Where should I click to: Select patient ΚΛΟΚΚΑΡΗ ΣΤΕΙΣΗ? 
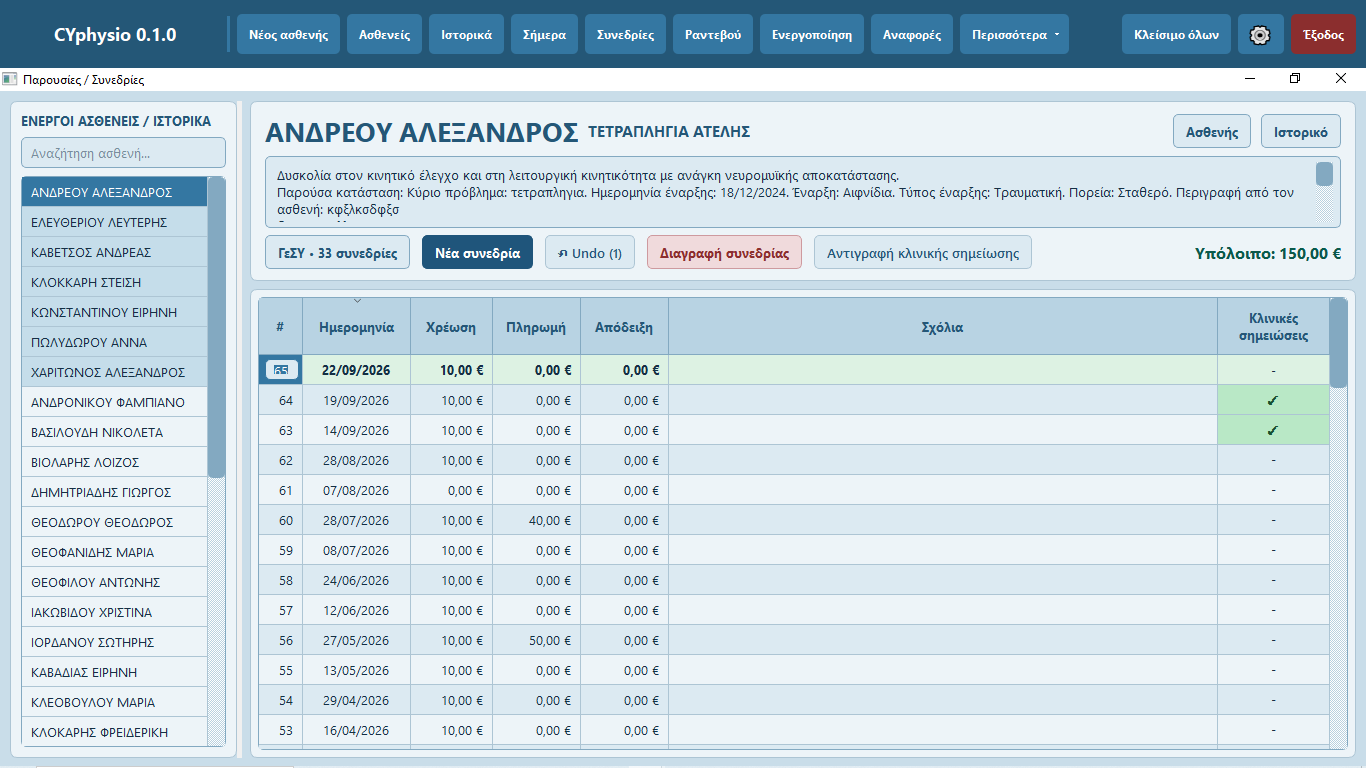tap(114, 282)
